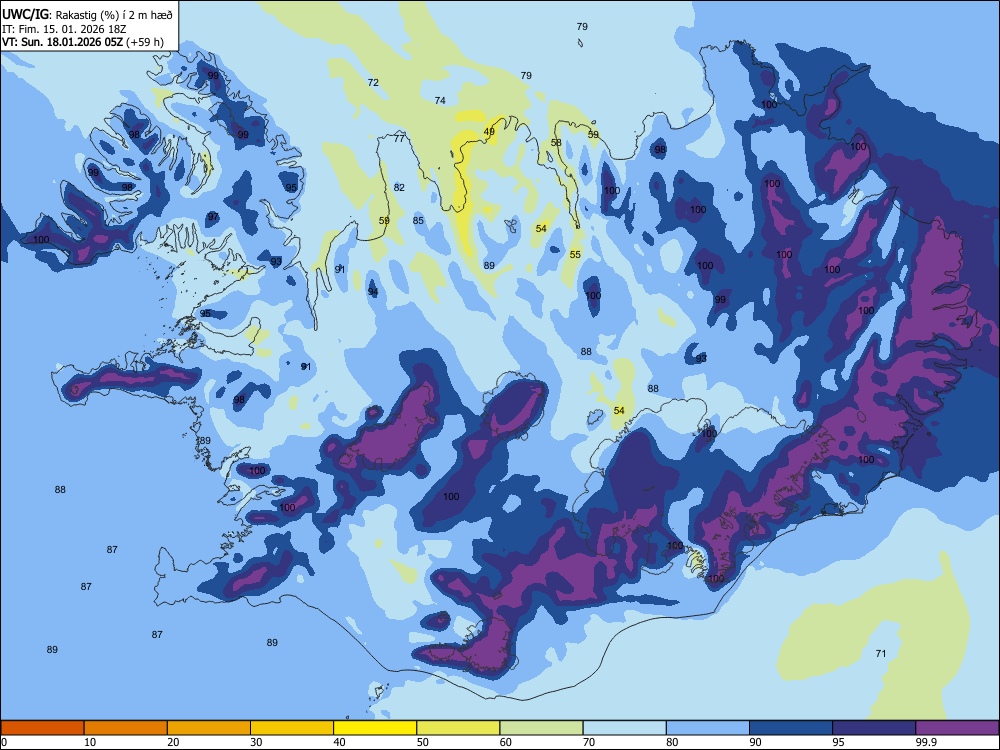Select the legend tick label '90'
The width and height of the screenshot is (1000, 750).
755,742
